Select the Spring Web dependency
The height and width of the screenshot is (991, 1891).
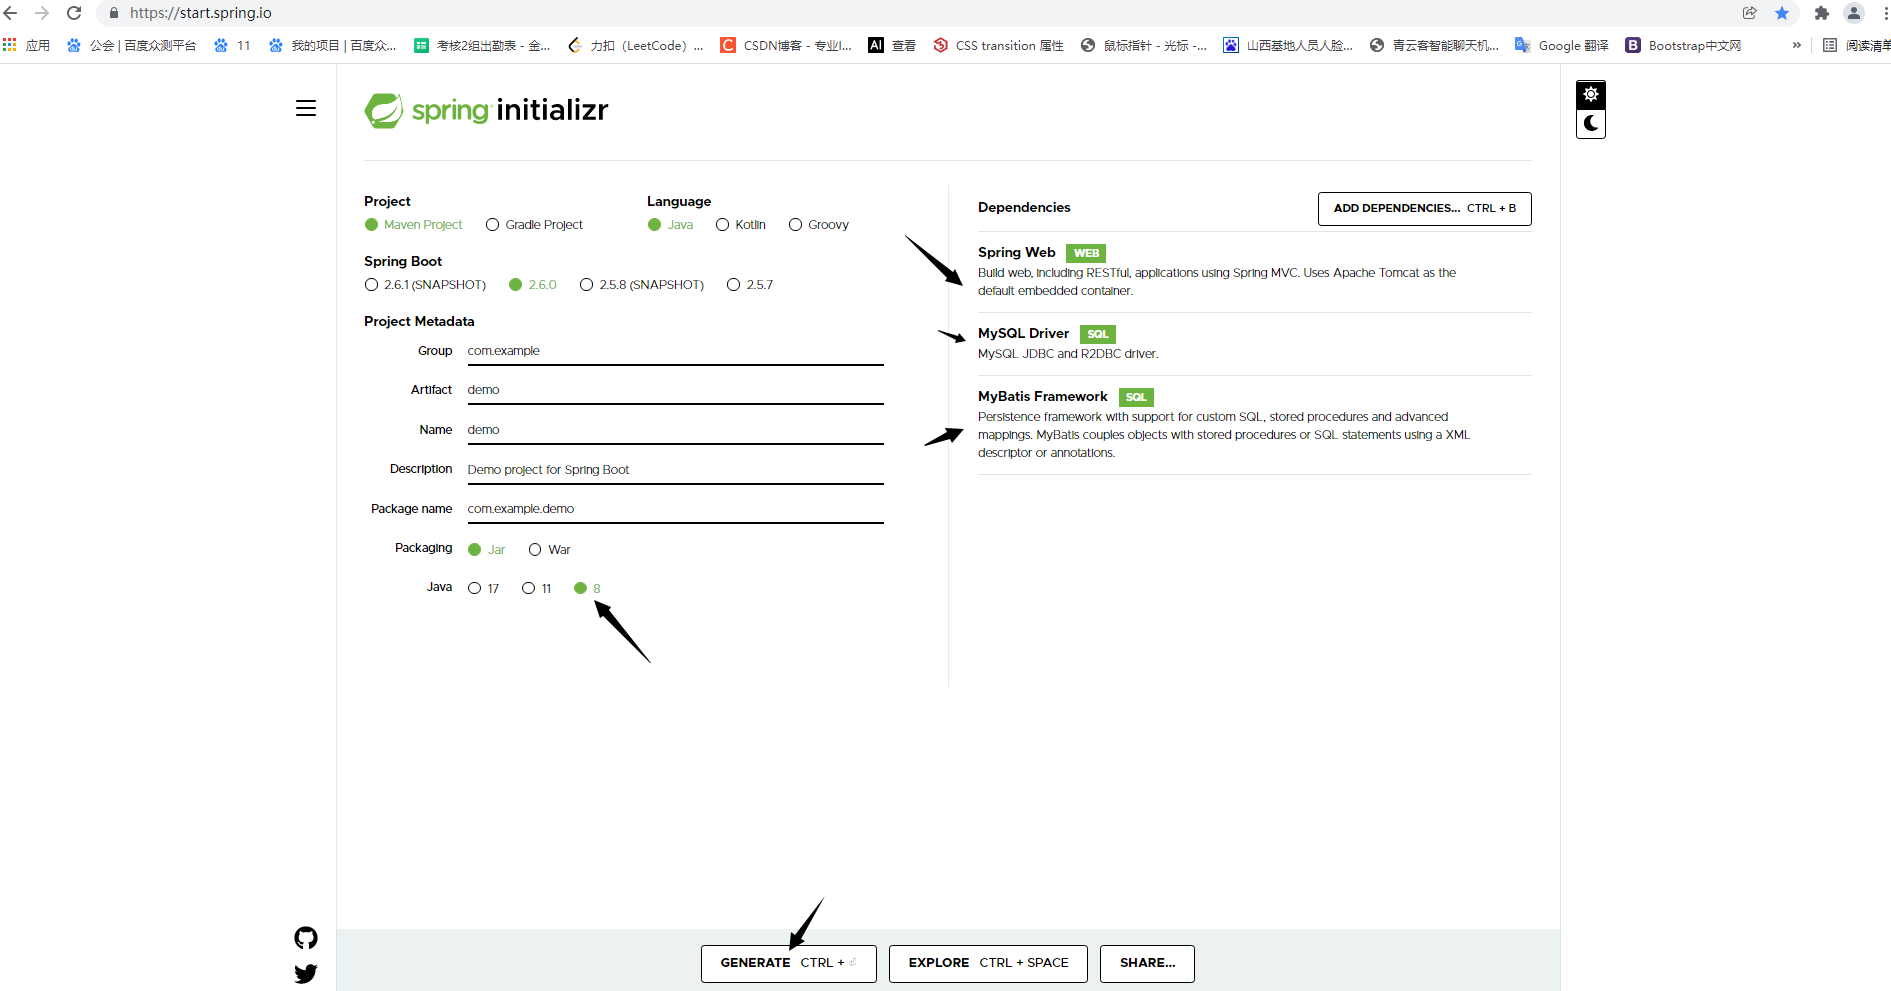point(1254,271)
